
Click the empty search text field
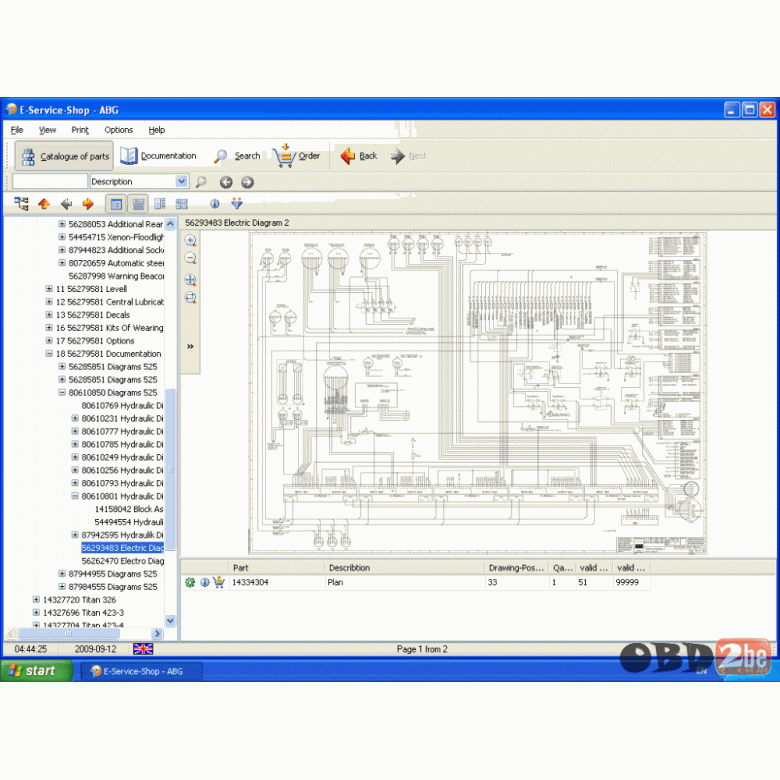point(50,181)
